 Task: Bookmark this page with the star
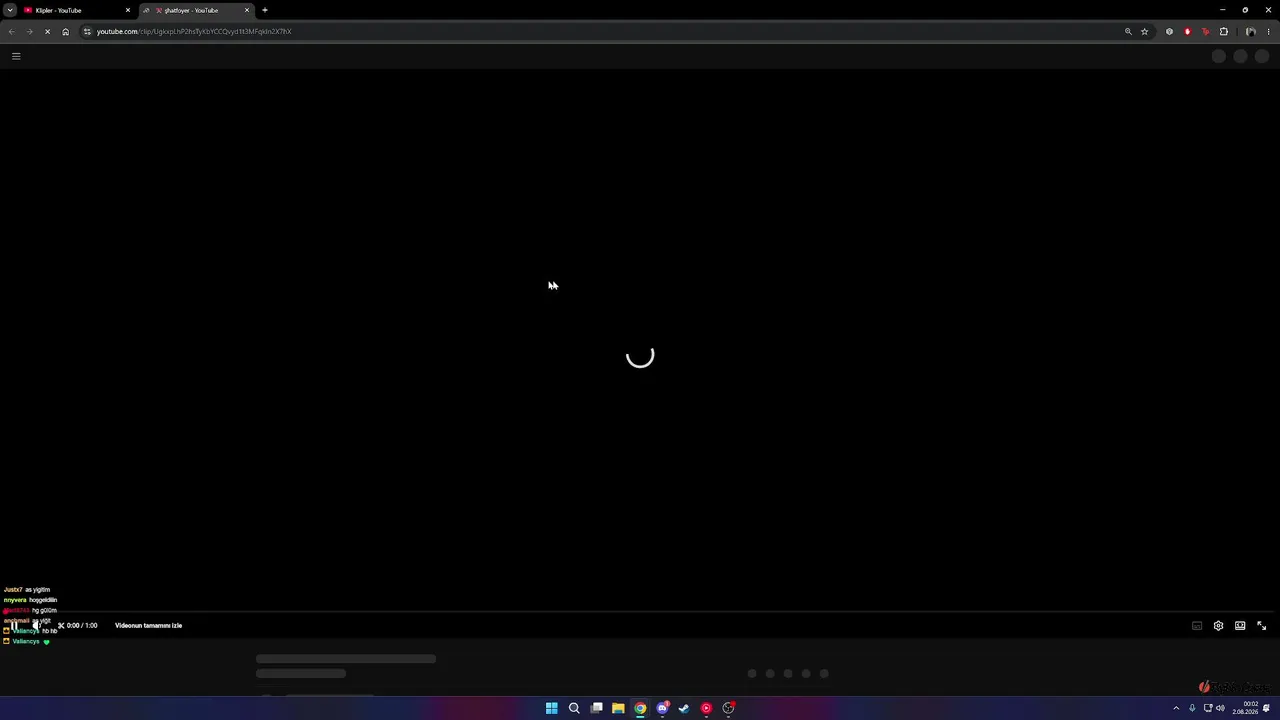pyautogui.click(x=1145, y=31)
